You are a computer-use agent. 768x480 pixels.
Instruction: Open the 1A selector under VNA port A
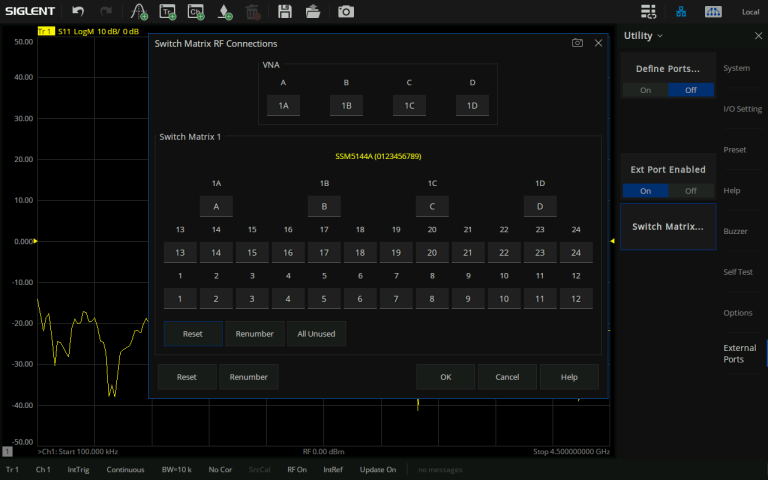283,106
